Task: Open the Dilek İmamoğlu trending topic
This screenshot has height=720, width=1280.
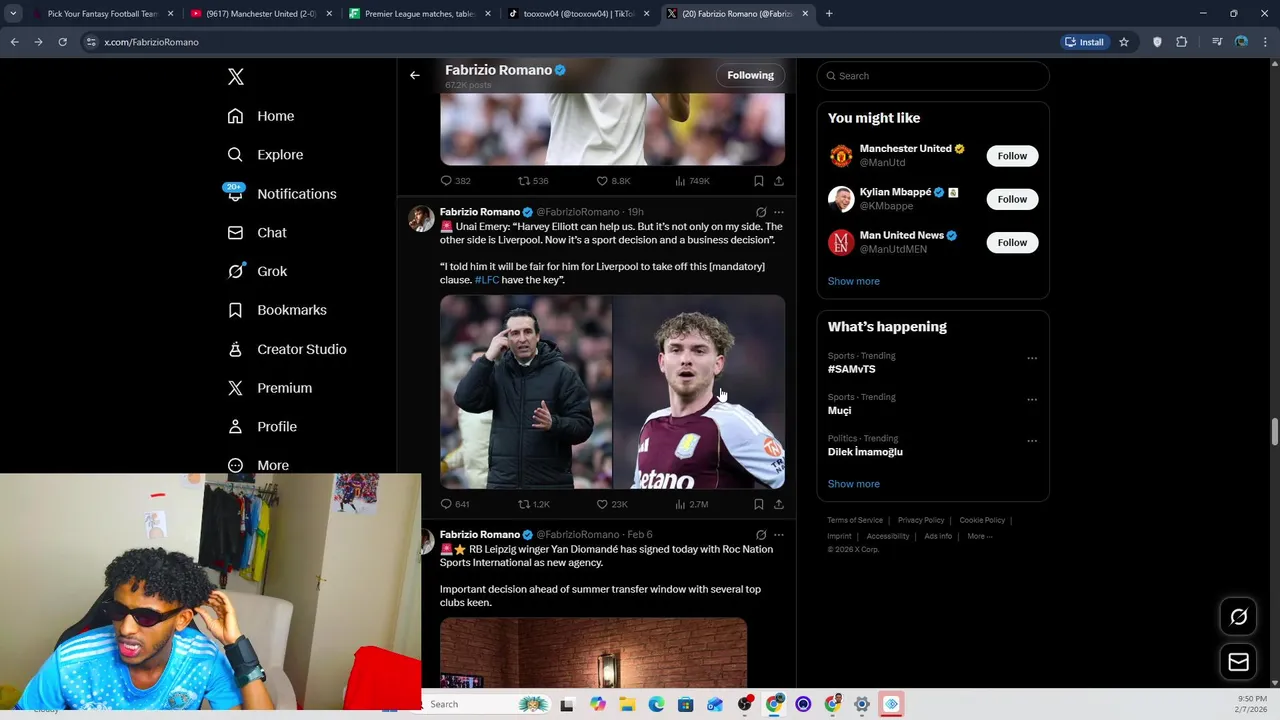Action: tap(865, 452)
